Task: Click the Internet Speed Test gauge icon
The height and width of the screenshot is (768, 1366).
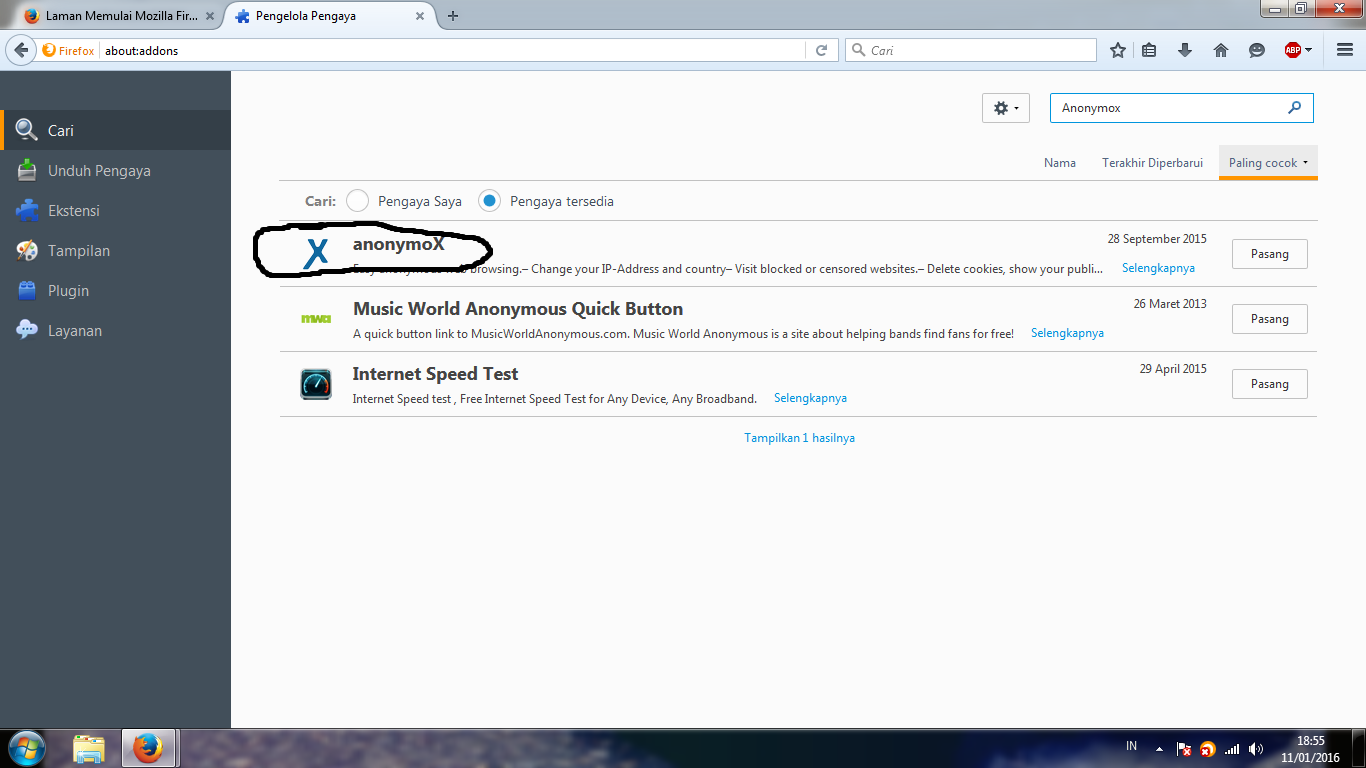Action: pos(316,384)
